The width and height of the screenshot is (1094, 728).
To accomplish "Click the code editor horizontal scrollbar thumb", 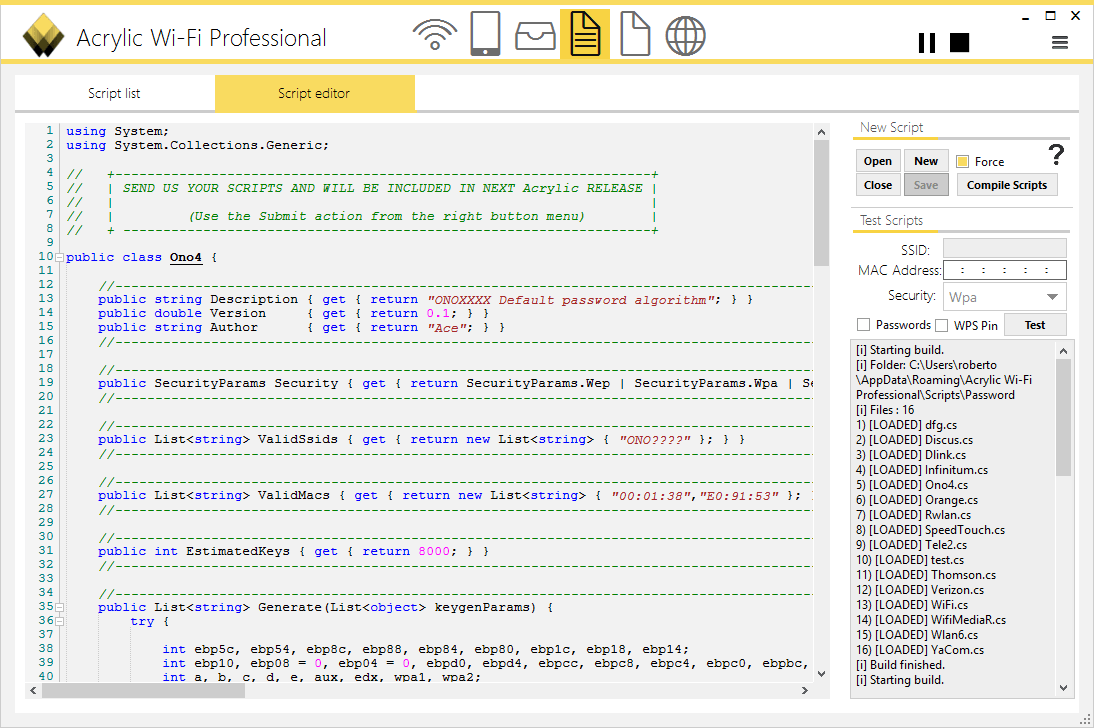I will pyautogui.click(x=144, y=690).
